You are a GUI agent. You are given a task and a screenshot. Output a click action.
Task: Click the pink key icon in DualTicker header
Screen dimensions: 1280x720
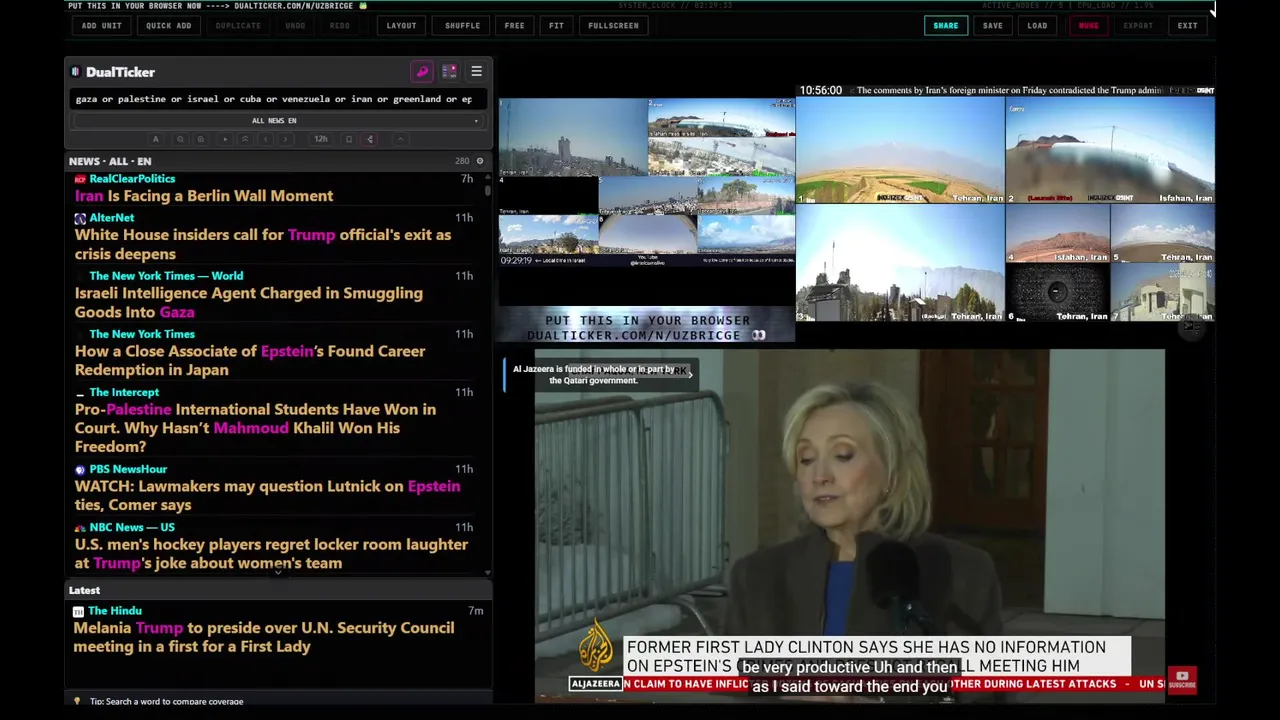[422, 72]
